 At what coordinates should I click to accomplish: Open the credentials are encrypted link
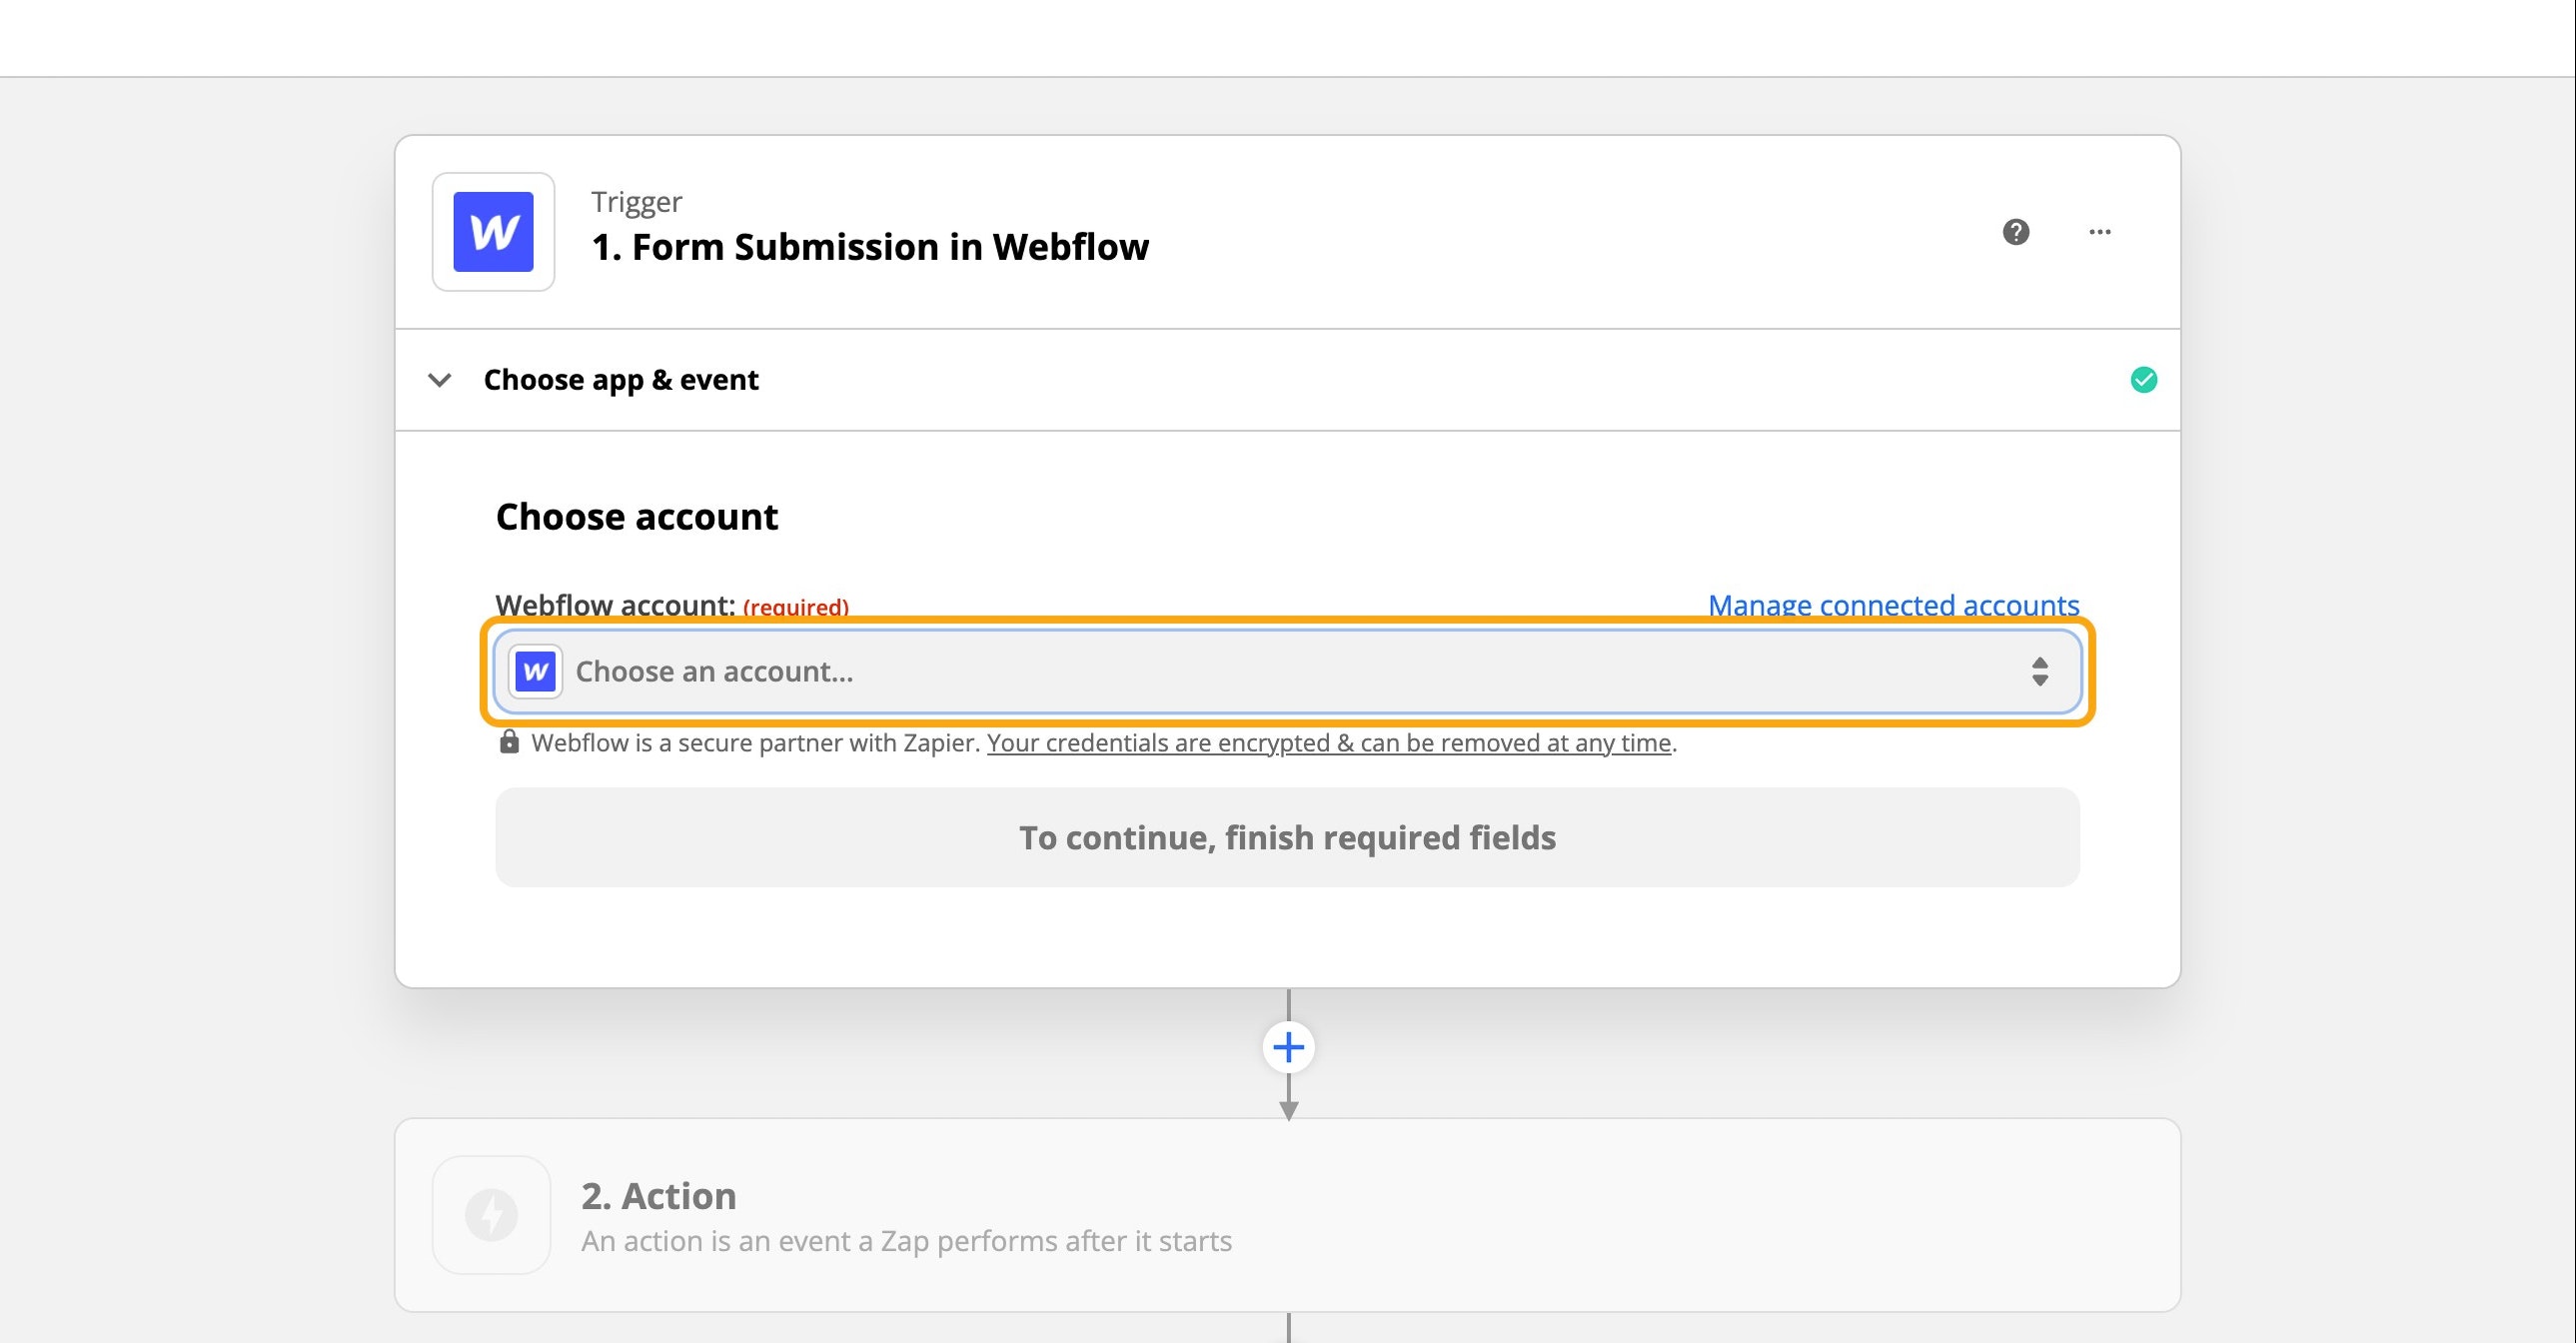click(1328, 743)
